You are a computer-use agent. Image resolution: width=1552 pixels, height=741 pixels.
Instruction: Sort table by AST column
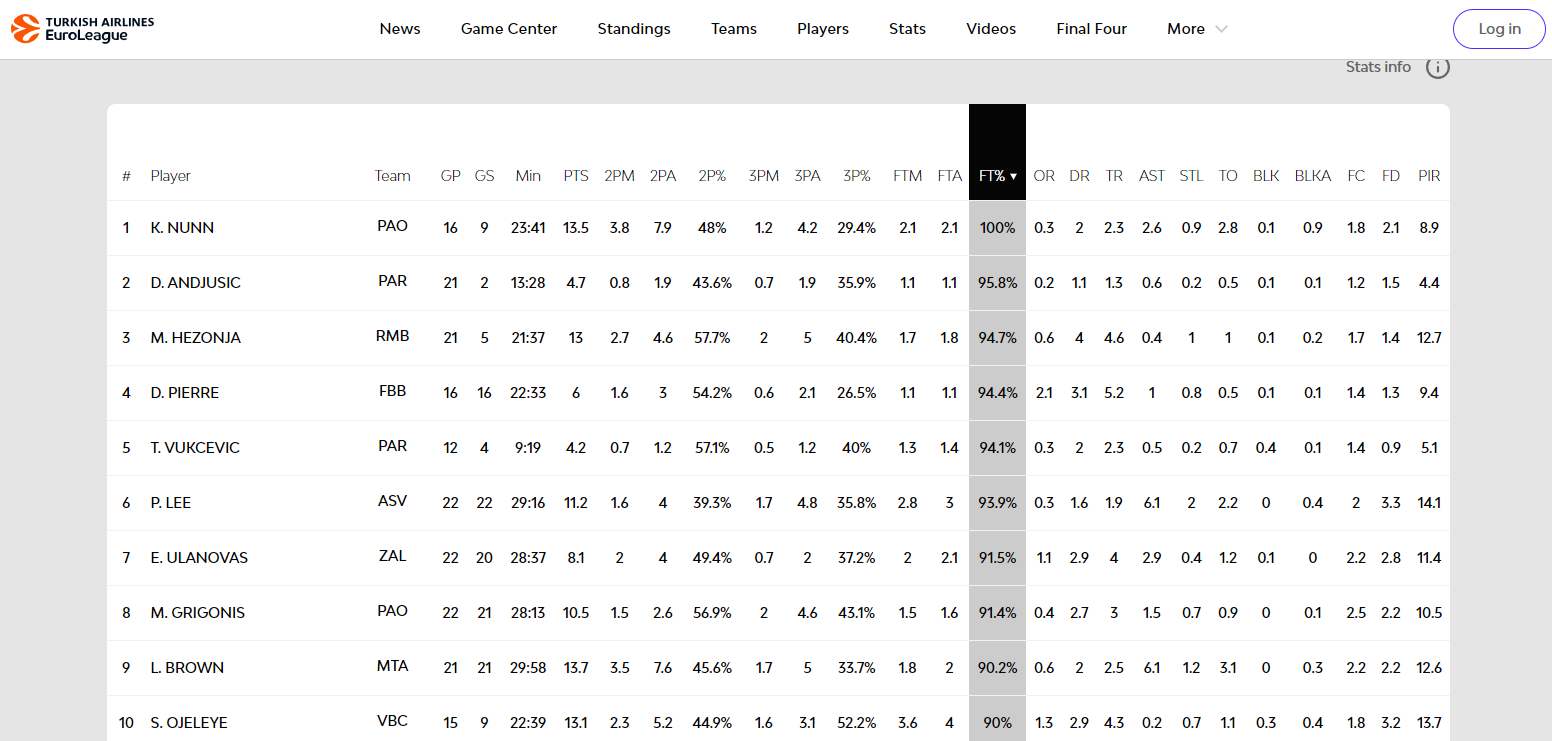point(1151,176)
